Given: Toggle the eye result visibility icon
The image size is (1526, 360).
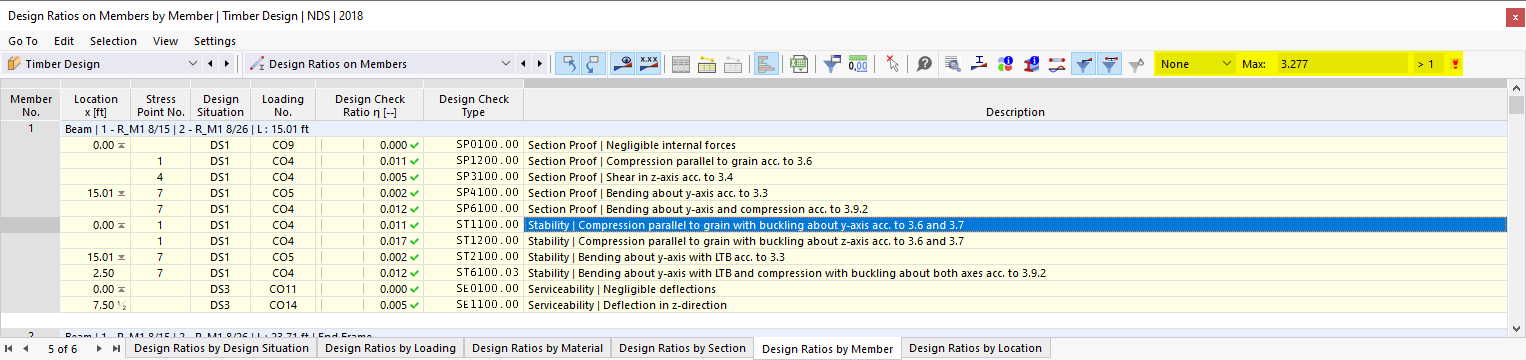Looking at the screenshot, I should coord(622,63).
